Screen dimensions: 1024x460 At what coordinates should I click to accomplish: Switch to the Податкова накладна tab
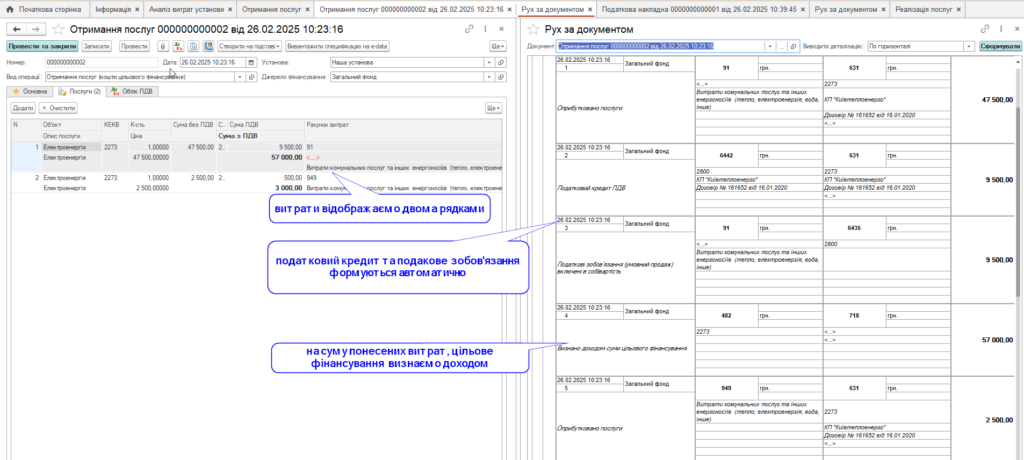(697, 8)
